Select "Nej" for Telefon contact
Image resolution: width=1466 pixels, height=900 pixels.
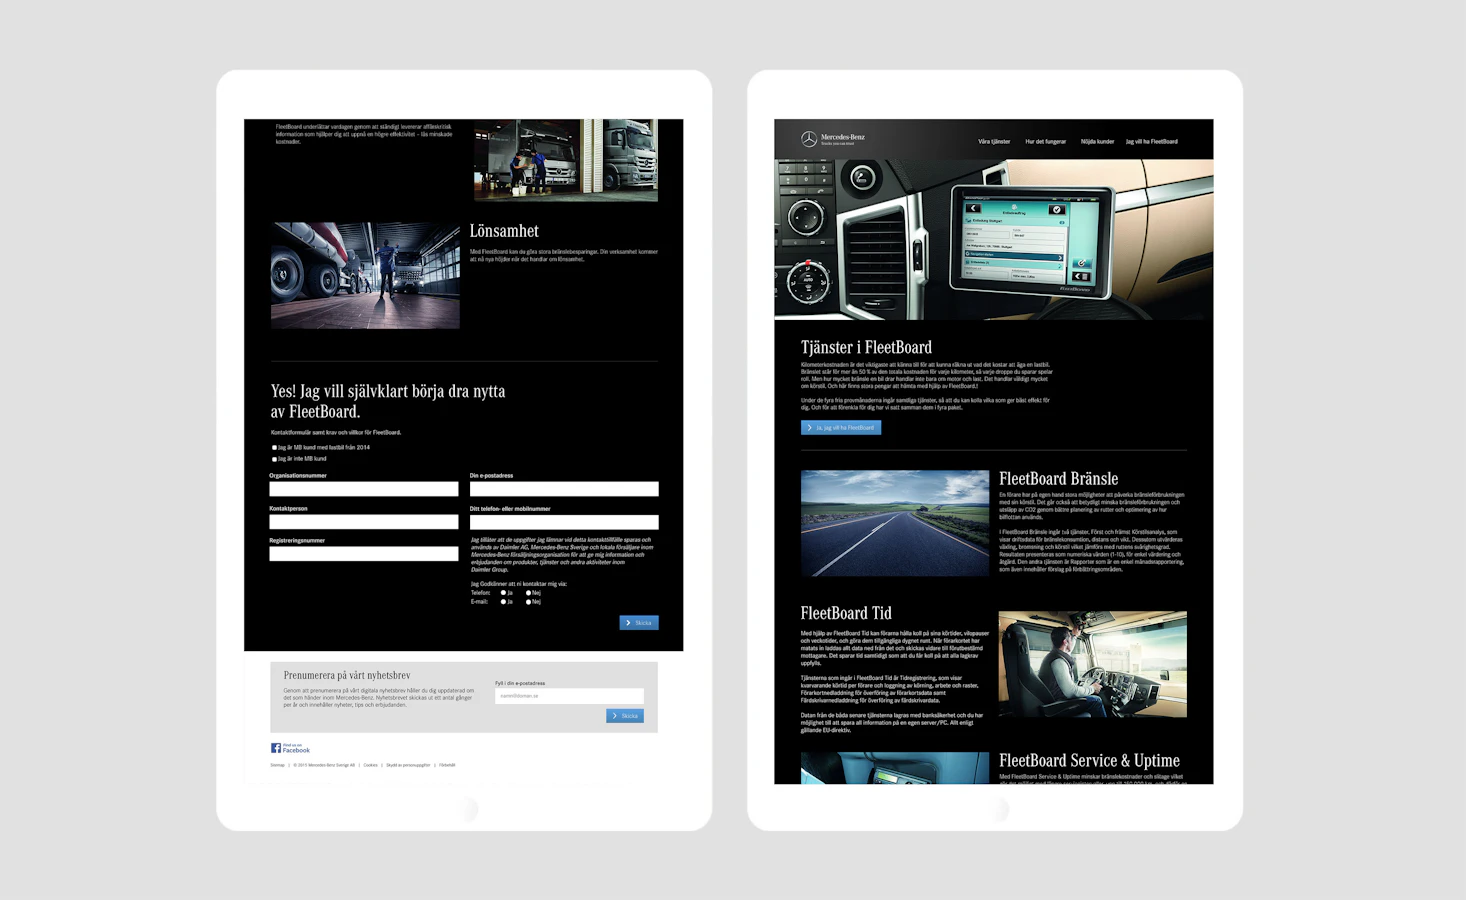point(528,593)
